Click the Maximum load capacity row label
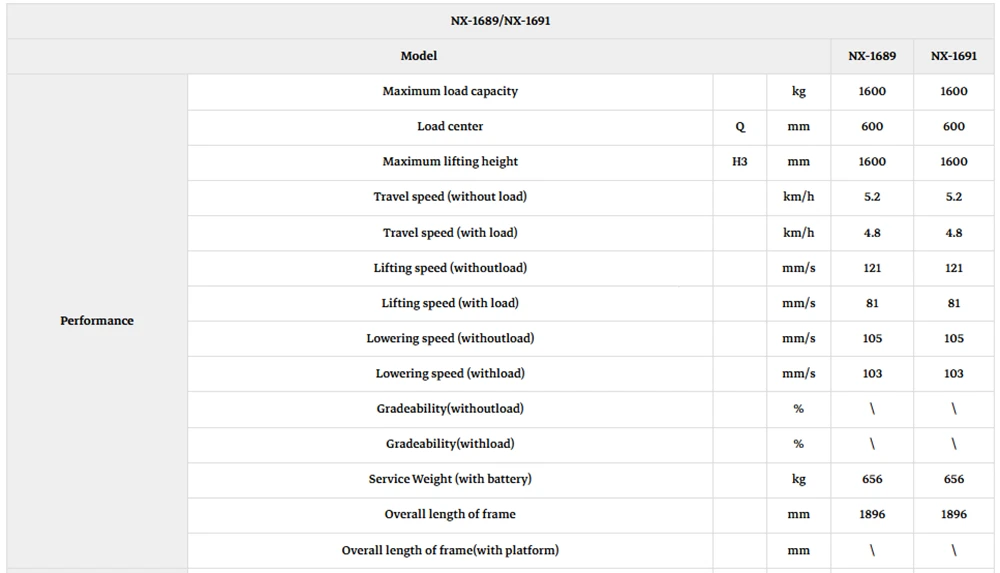The height and width of the screenshot is (573, 1000). [x=450, y=91]
